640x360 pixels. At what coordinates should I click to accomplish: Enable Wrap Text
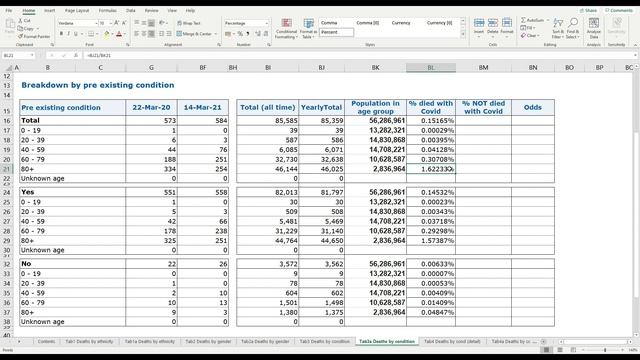(x=189, y=23)
